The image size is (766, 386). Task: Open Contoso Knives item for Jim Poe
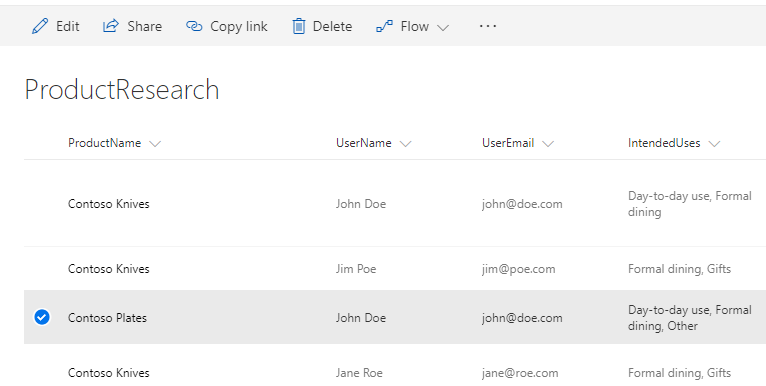[108, 269]
